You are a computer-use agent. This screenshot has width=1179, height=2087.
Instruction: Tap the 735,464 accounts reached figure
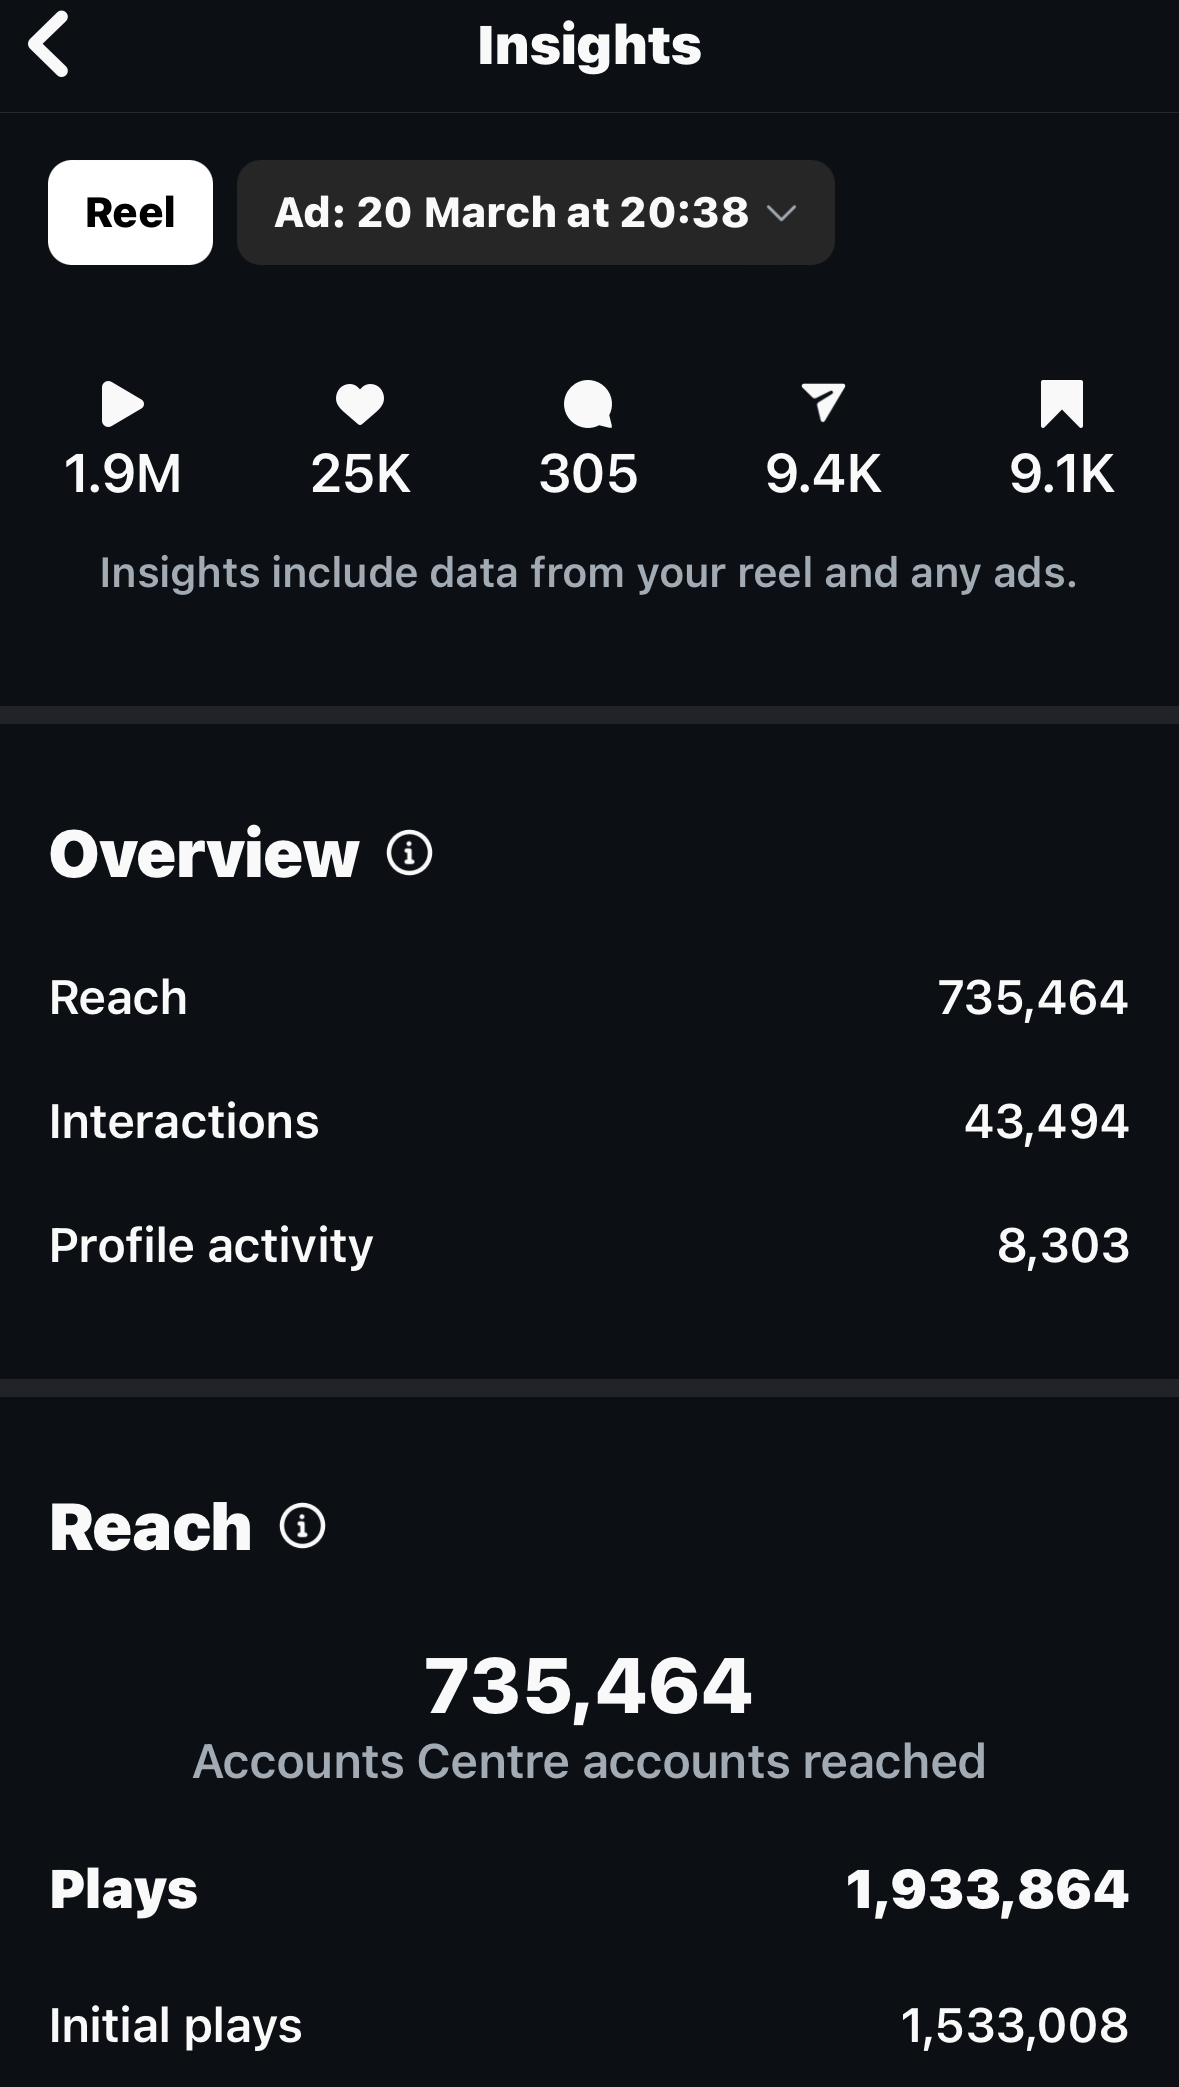(x=588, y=1687)
